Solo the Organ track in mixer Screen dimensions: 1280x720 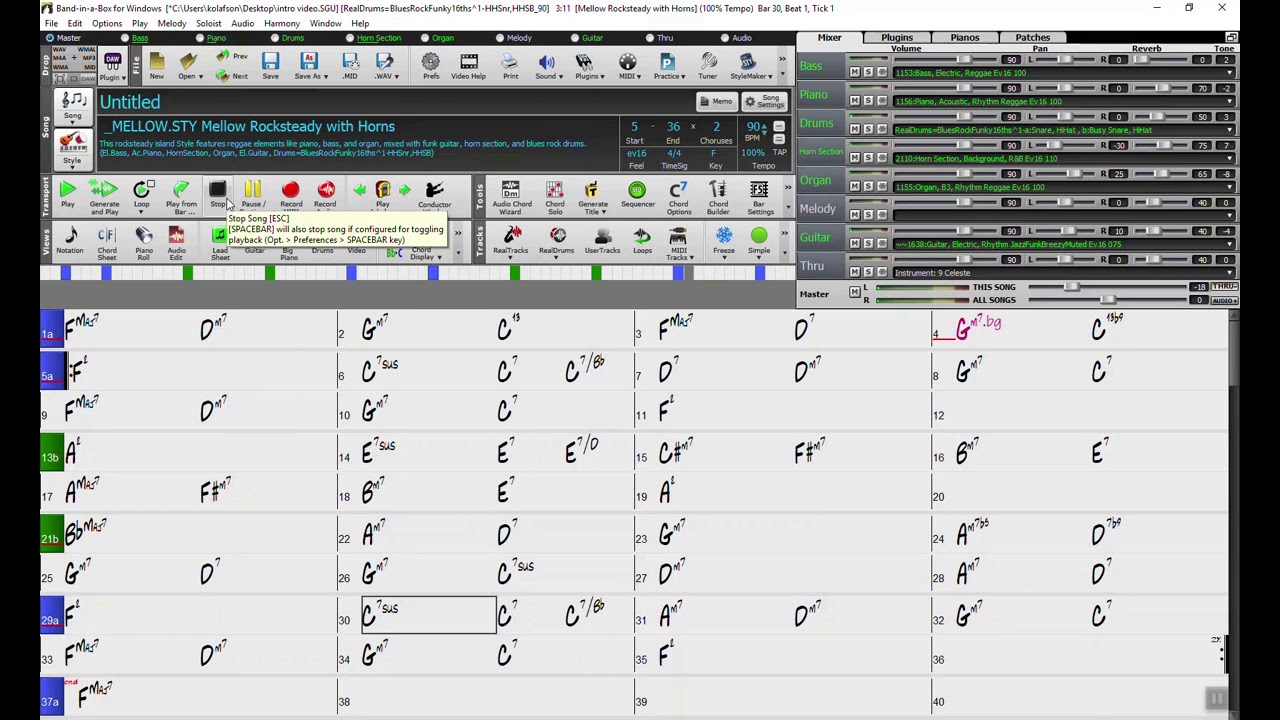pos(868,186)
